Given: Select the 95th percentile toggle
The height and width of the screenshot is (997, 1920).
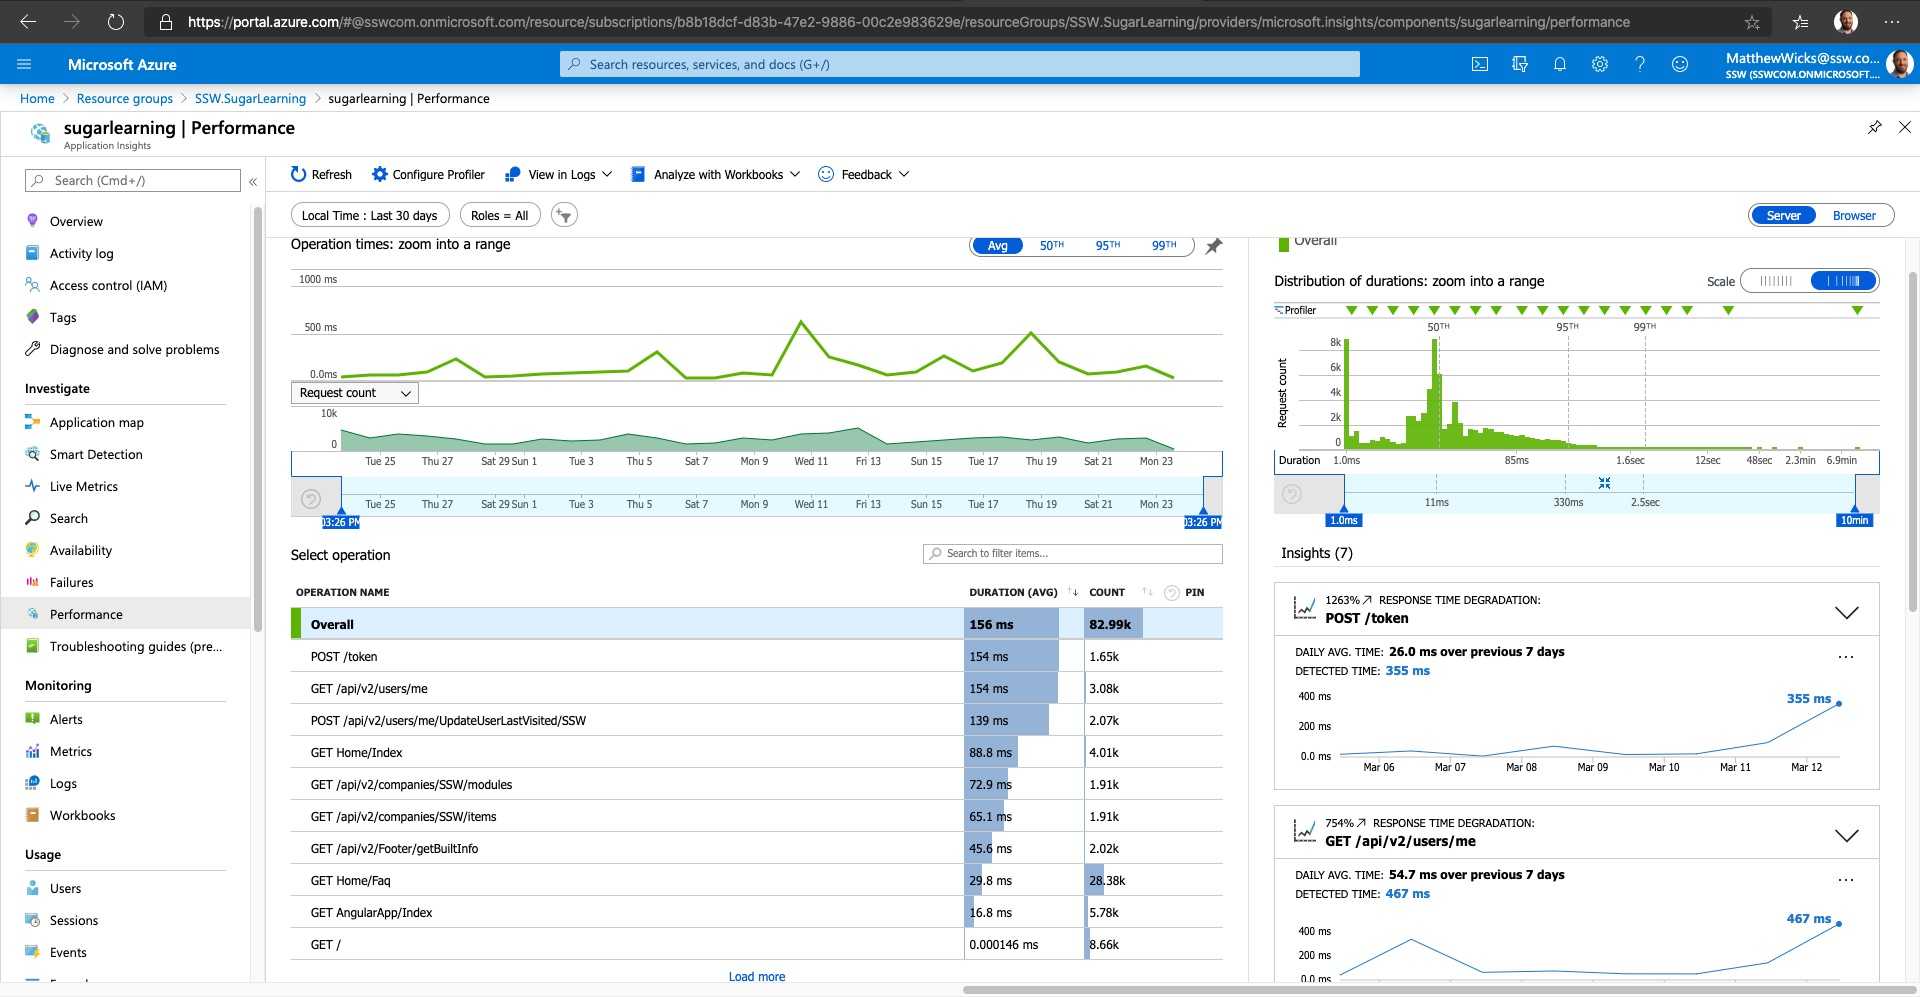Looking at the screenshot, I should 1107,246.
